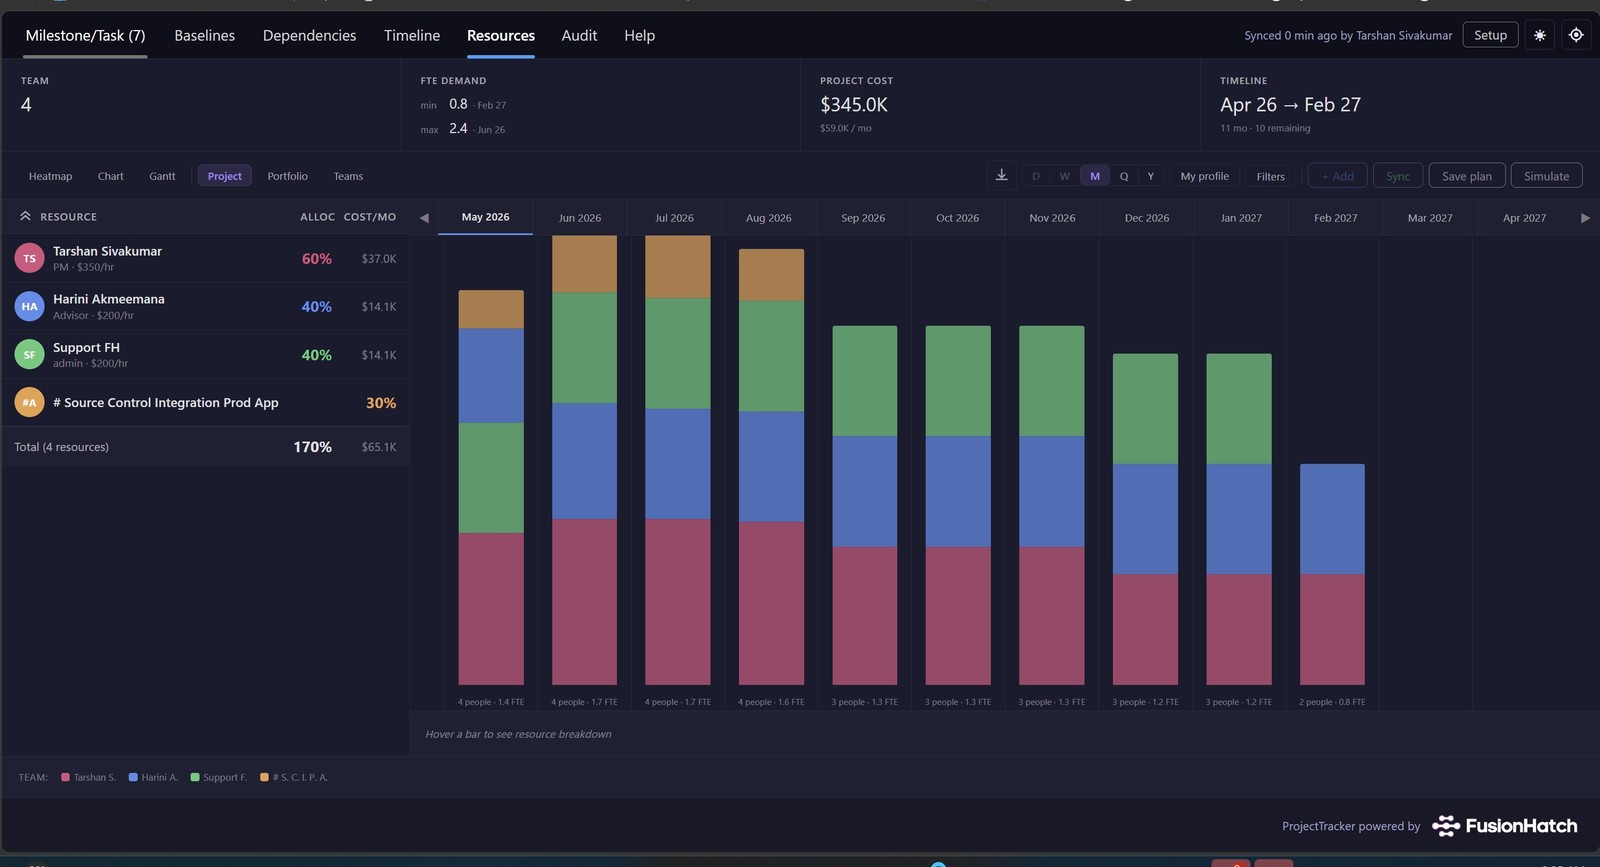1600x867 pixels.
Task: Open the Milestone/Task (7) tab
Action: tap(85, 35)
